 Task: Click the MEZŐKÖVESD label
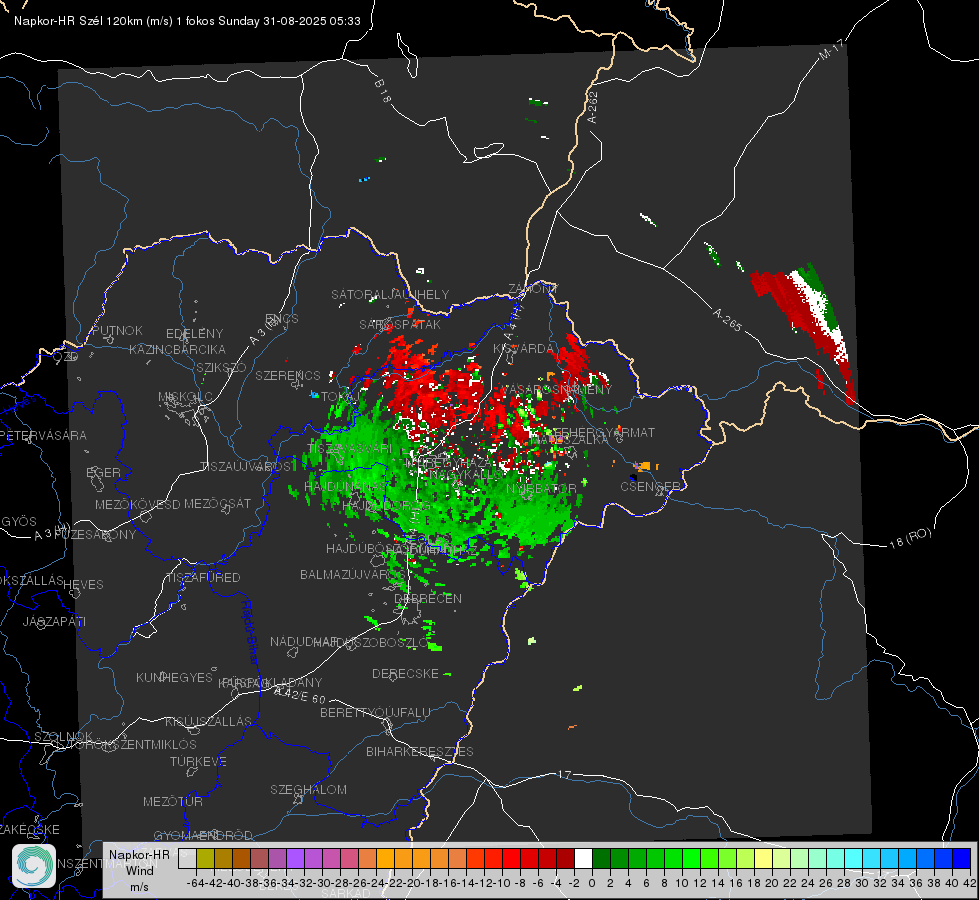coord(138,504)
